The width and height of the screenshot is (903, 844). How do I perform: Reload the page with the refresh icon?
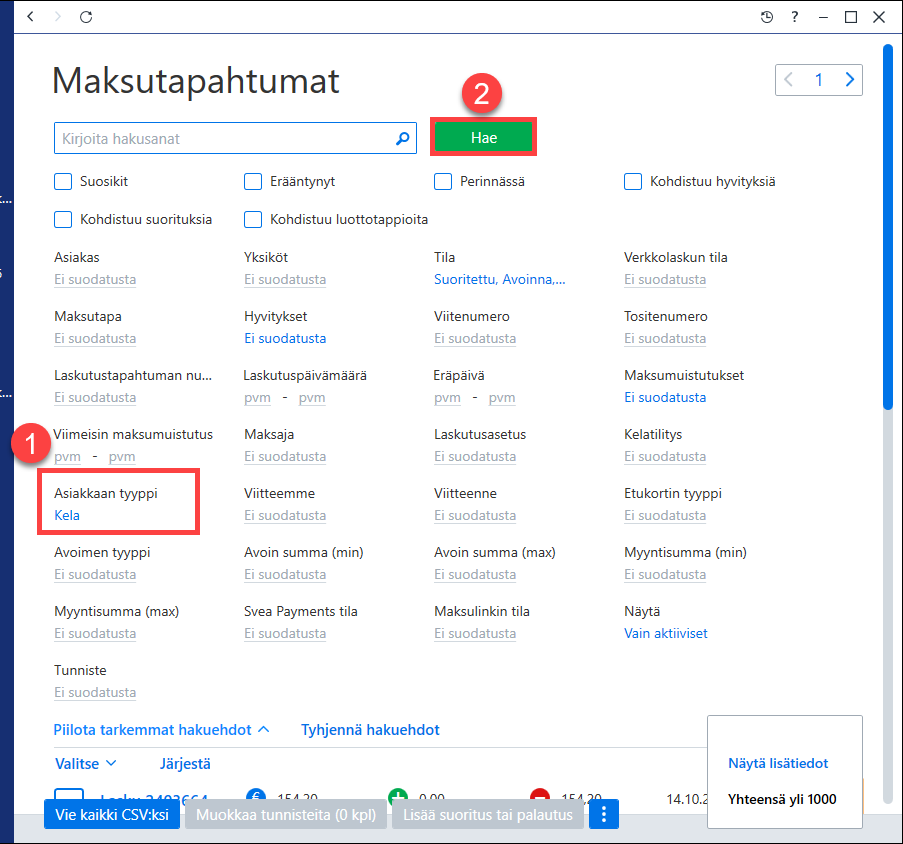click(86, 17)
